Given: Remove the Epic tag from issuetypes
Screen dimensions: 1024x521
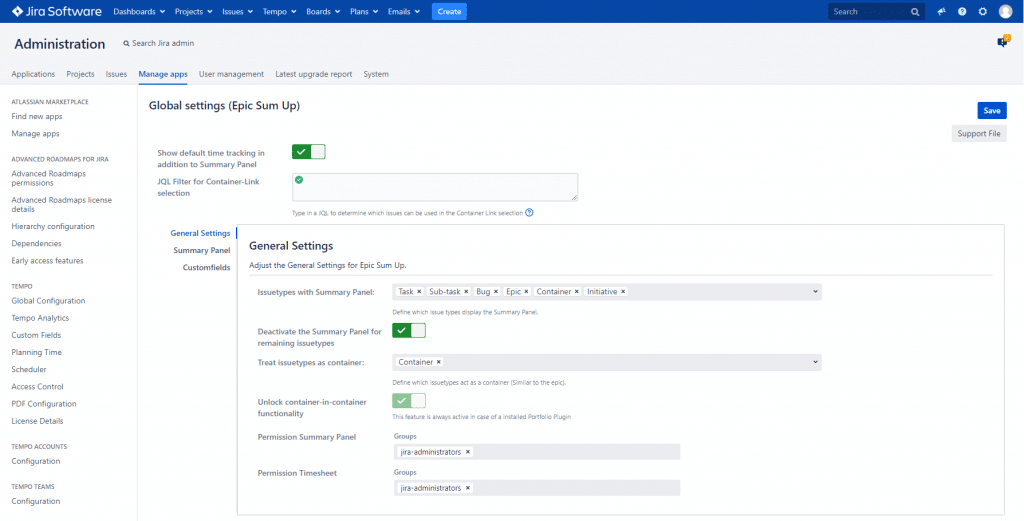Looking at the screenshot, I should [526, 292].
